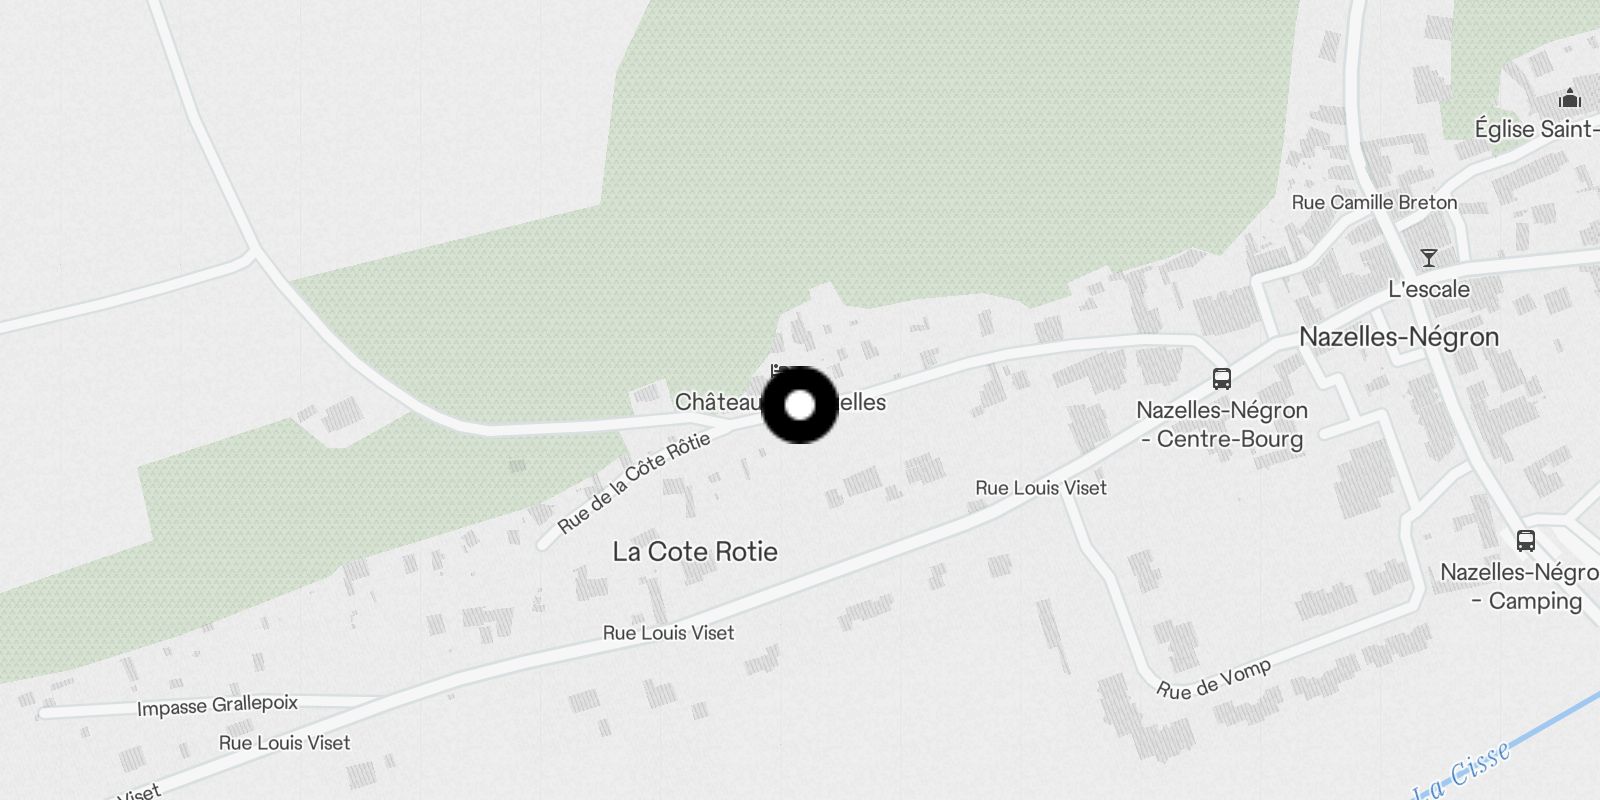The image size is (1600, 800).
Task: Select the Nazelles-Négron Camping bus stop icon
Action: tap(1525, 541)
